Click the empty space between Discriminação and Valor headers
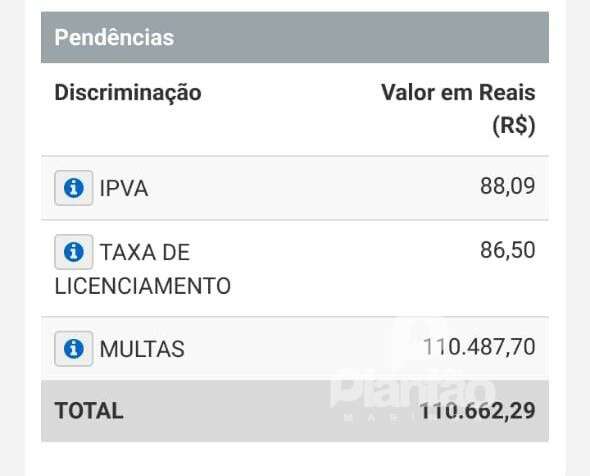This screenshot has width=590, height=476. (291, 93)
